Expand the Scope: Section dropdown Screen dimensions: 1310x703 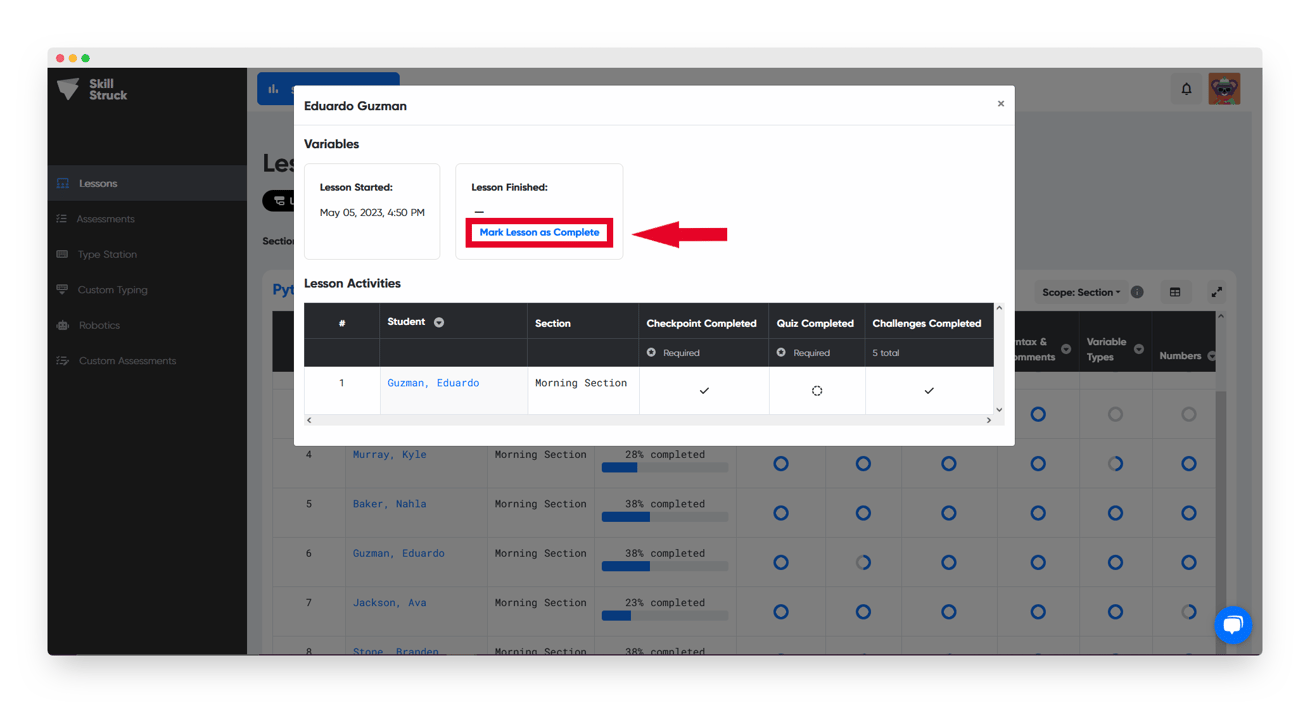coord(1081,292)
